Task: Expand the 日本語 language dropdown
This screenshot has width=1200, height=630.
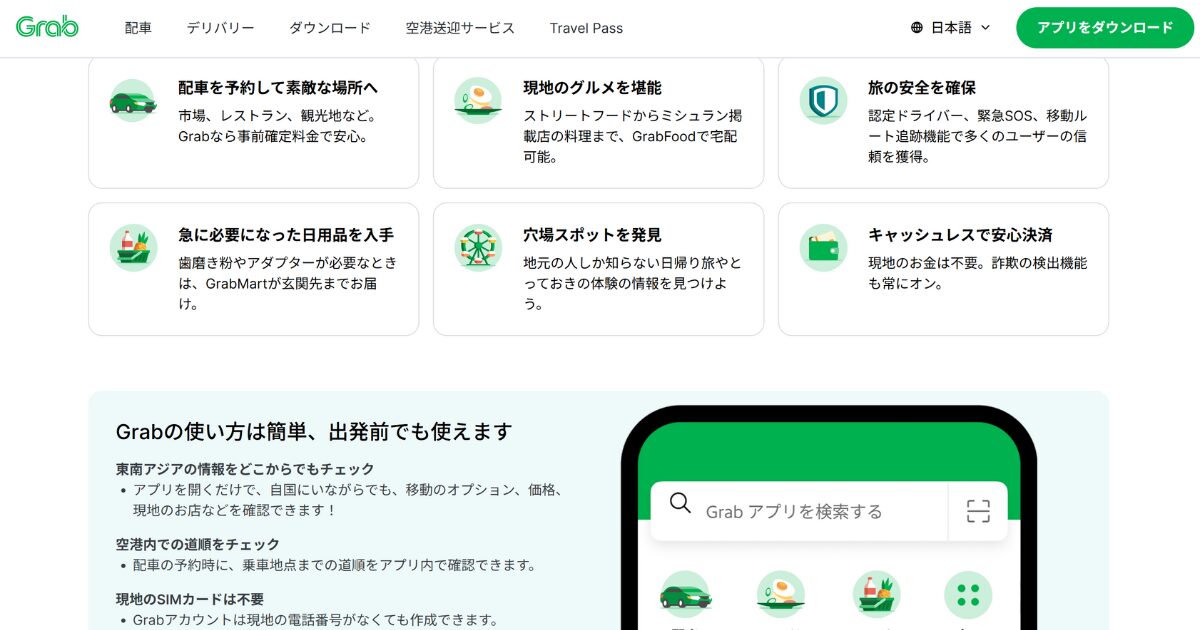Action: coord(950,28)
